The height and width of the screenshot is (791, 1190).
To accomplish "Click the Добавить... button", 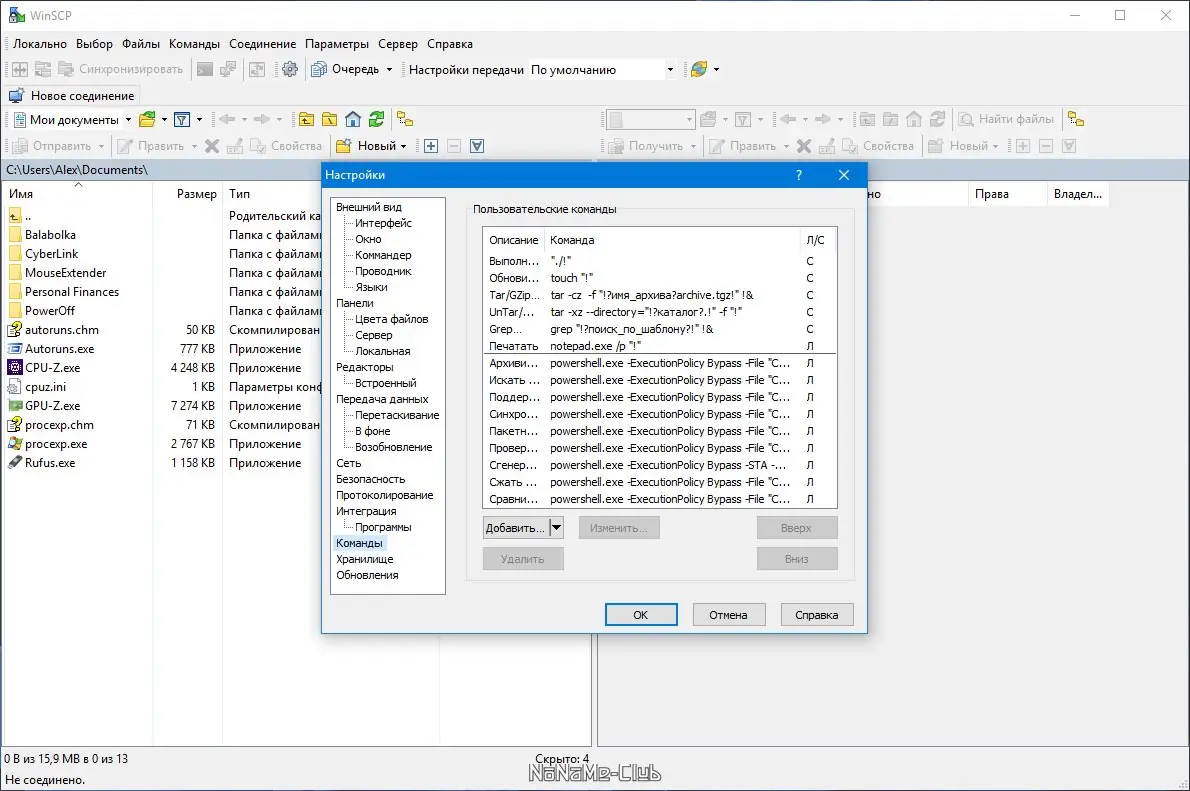I will 516,528.
